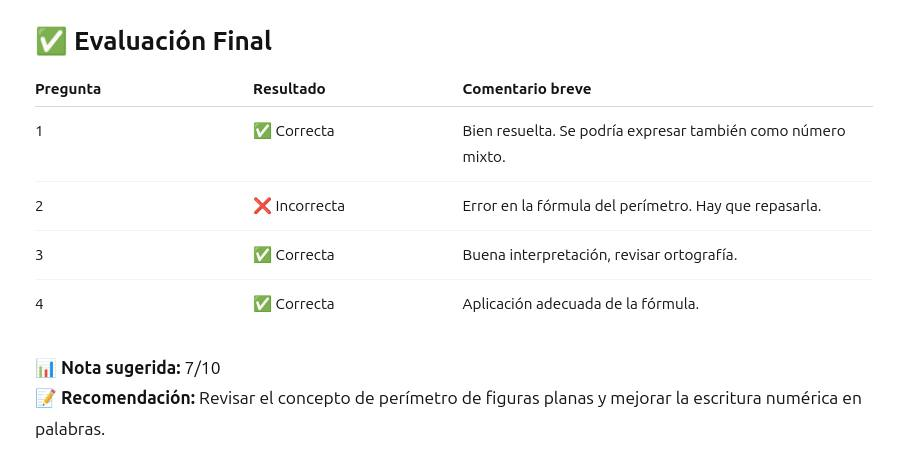
Task: Click the comment about número mixto
Action: [x=654, y=144]
